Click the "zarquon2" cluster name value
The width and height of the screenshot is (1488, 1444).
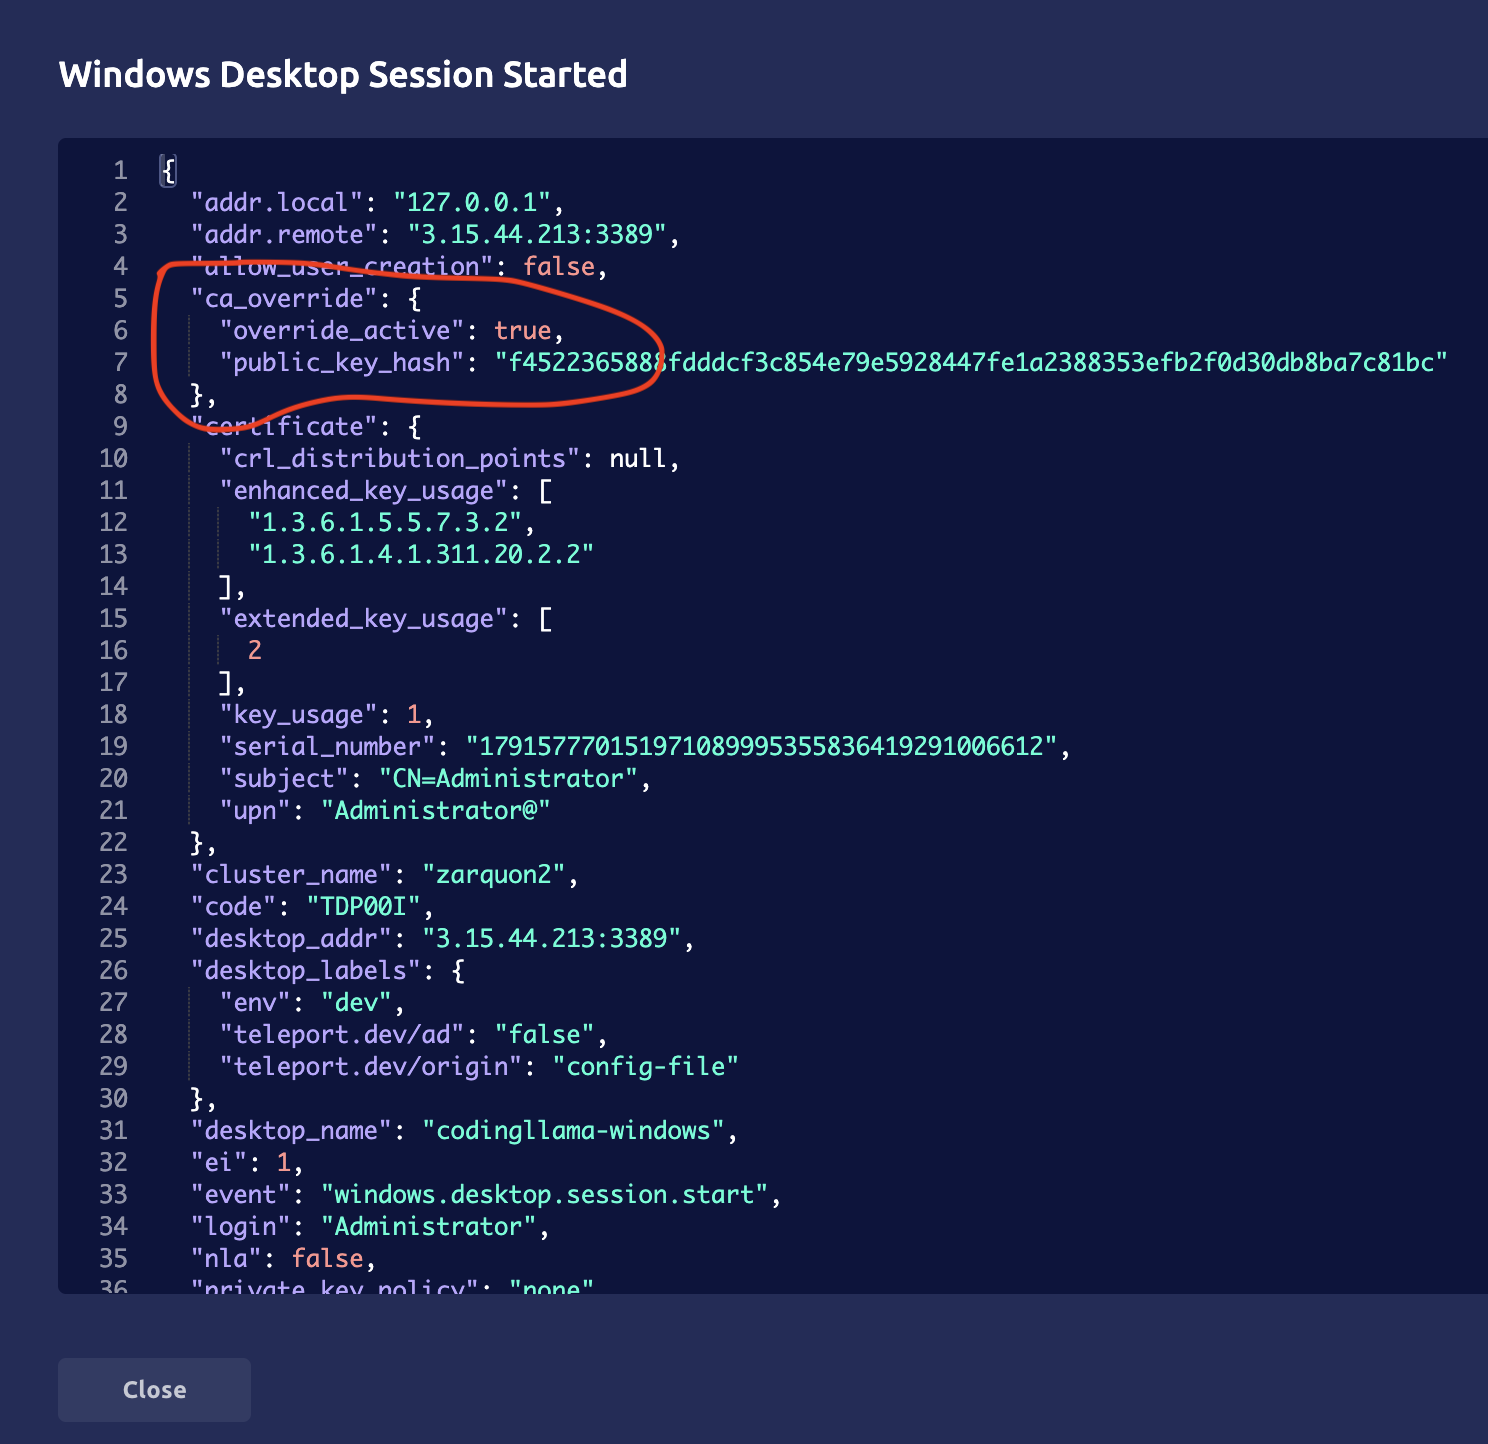point(493,874)
